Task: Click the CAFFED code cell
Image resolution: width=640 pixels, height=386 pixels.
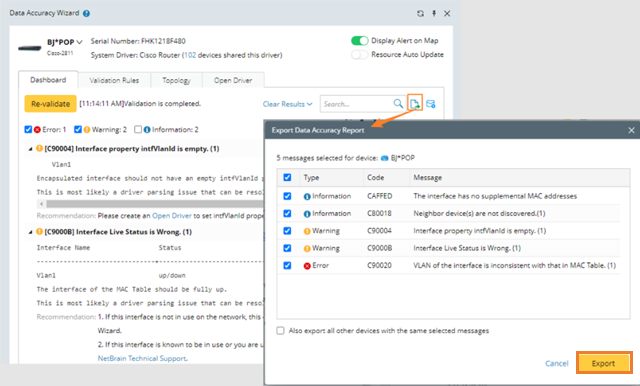Action: pos(380,196)
